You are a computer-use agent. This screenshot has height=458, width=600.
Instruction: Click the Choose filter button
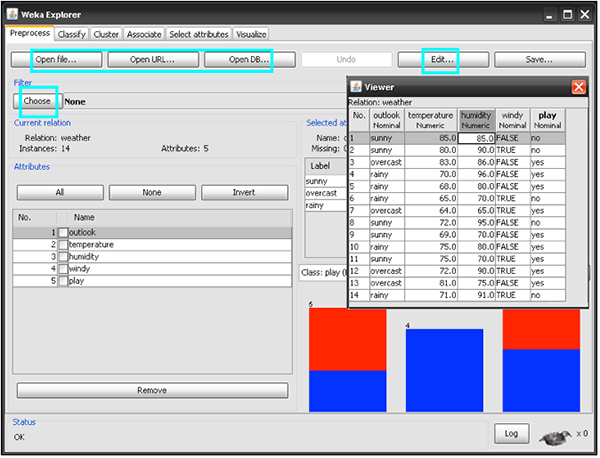click(37, 101)
